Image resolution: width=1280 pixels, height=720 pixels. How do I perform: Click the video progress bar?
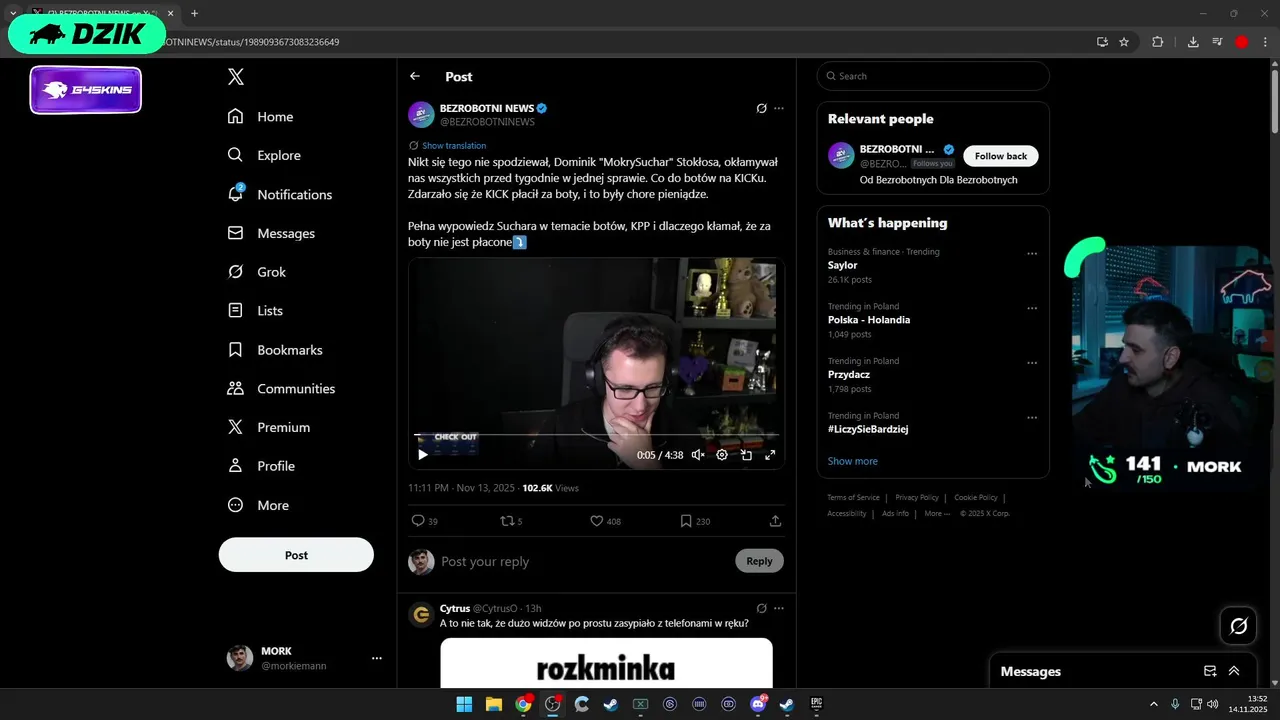tap(596, 435)
